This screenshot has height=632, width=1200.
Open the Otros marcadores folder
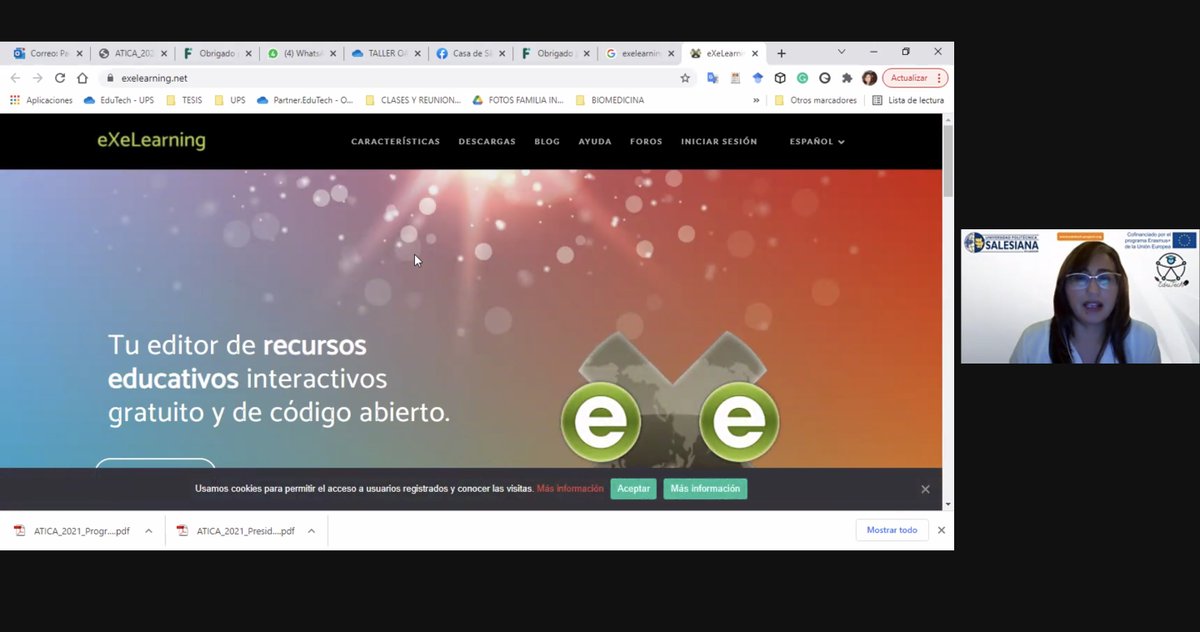point(815,100)
